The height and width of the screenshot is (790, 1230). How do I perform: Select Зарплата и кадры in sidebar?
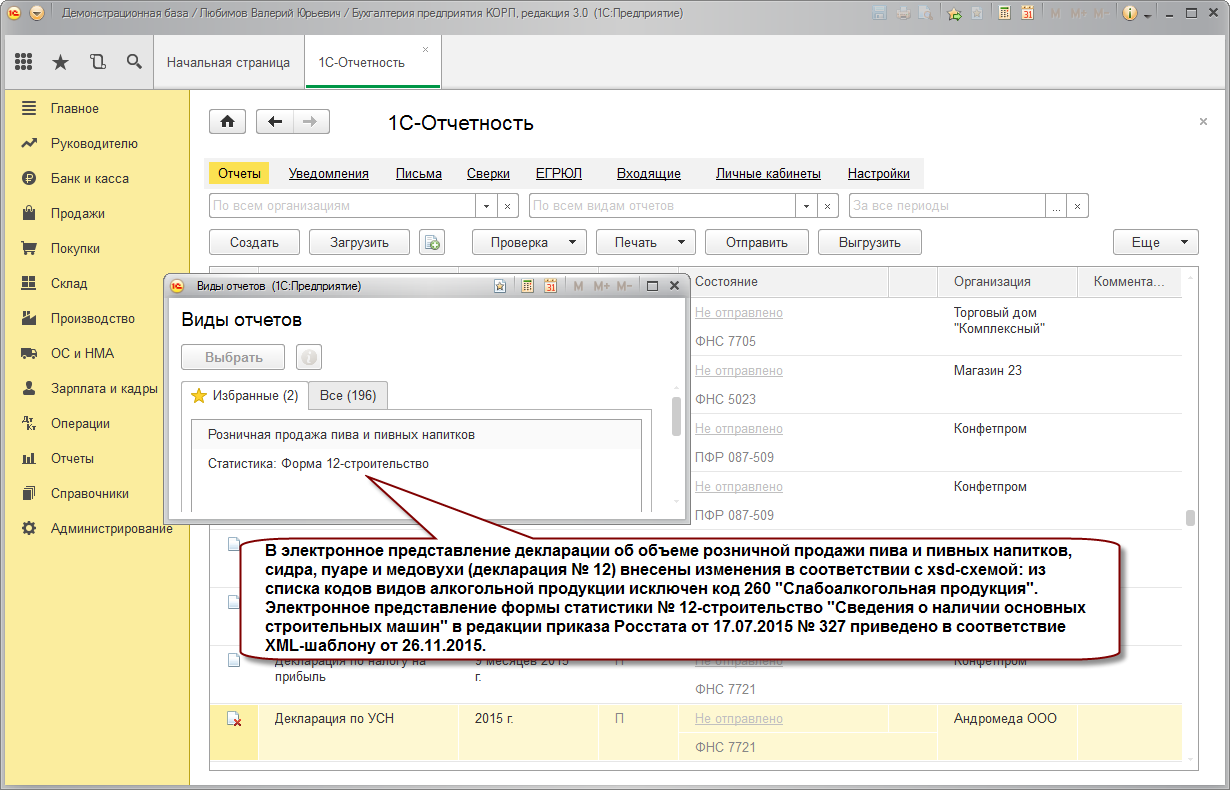pyautogui.click(x=104, y=388)
